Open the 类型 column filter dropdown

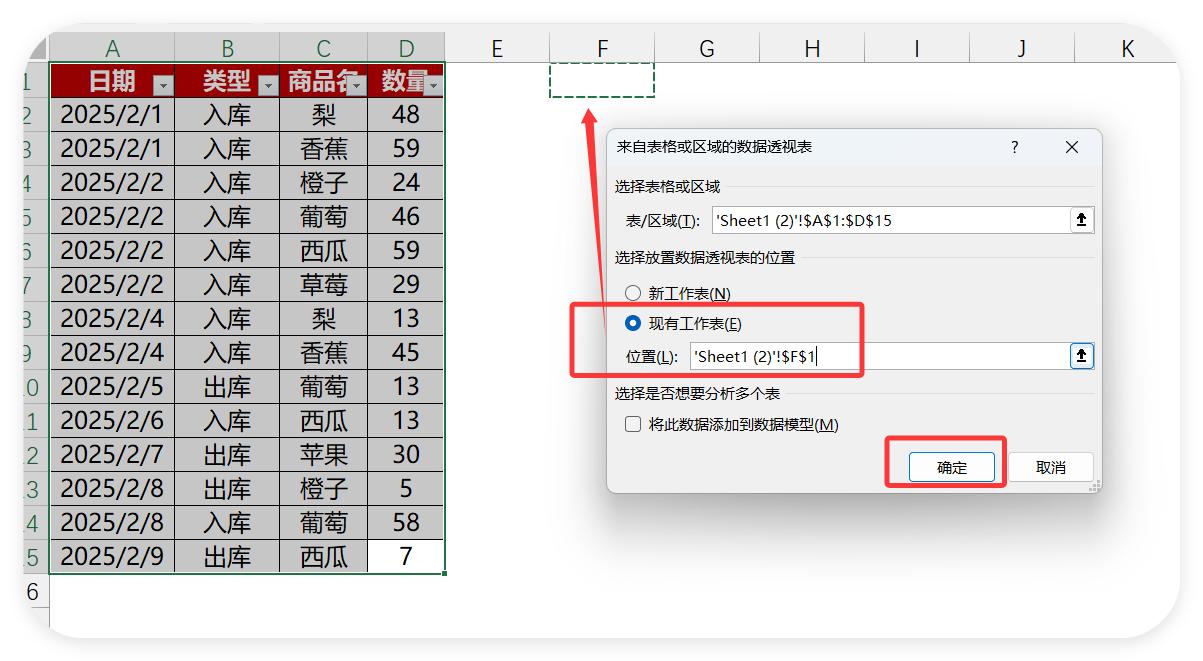[x=268, y=85]
